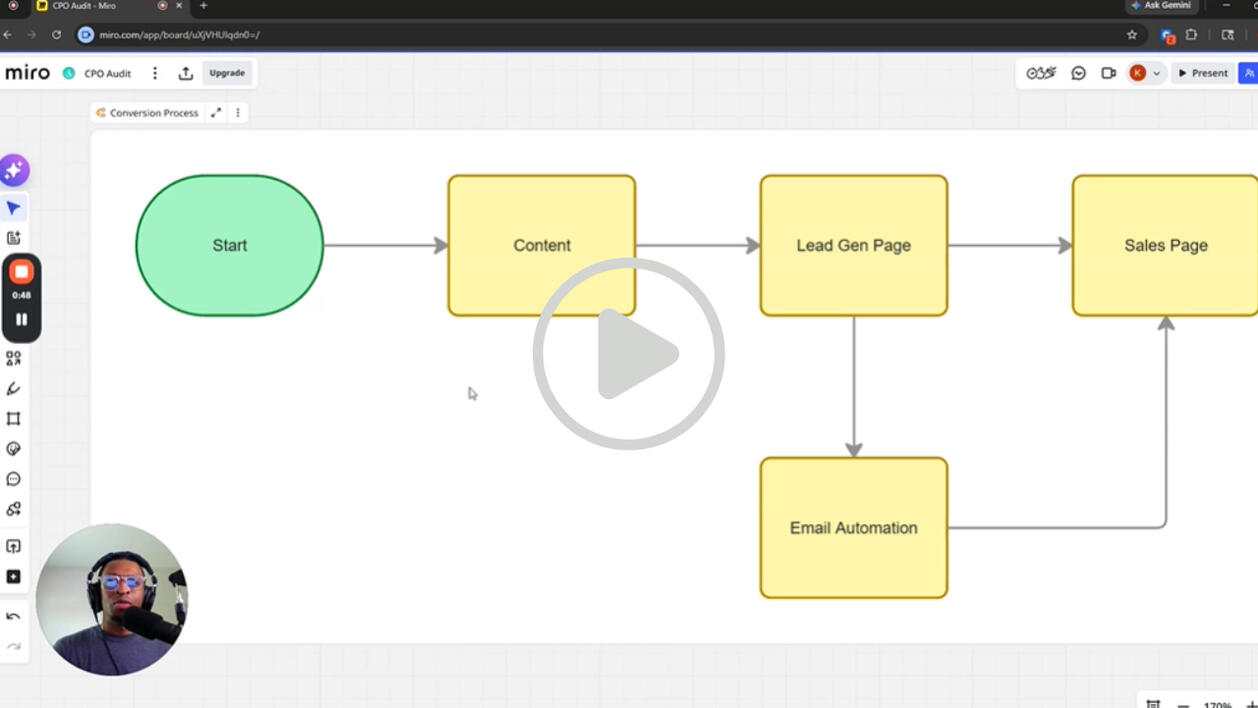Open the comment tool in sidebar

pyautogui.click(x=14, y=479)
